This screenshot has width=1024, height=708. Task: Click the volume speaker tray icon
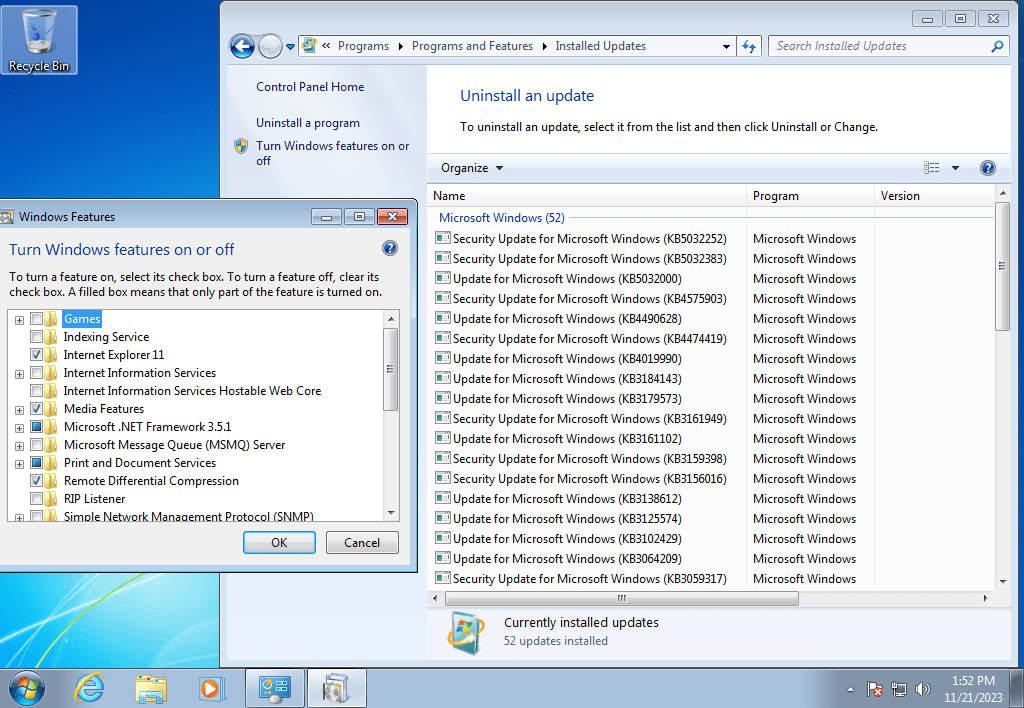point(923,689)
